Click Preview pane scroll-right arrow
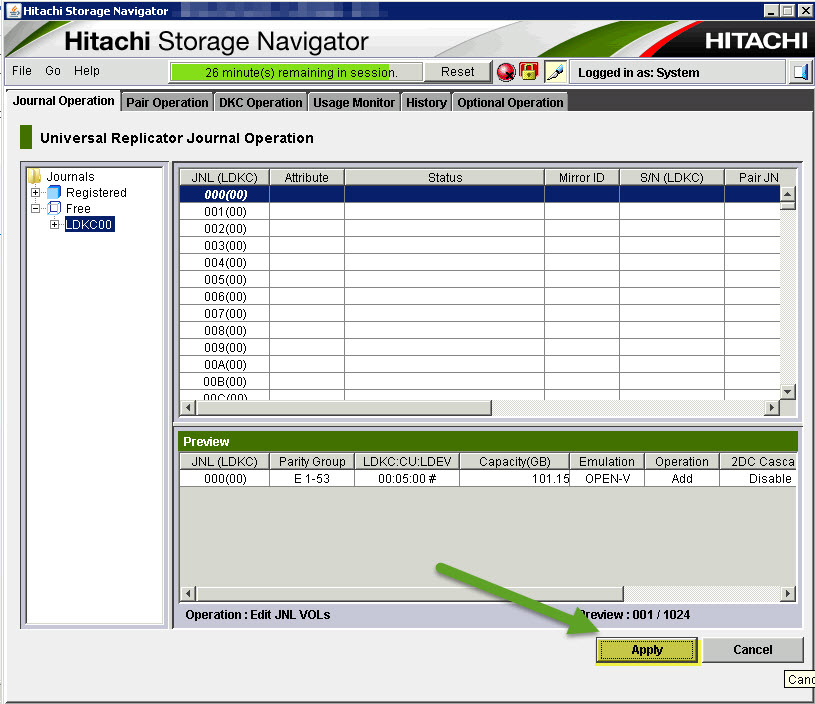Viewport: 815px width, 704px height. (x=788, y=593)
